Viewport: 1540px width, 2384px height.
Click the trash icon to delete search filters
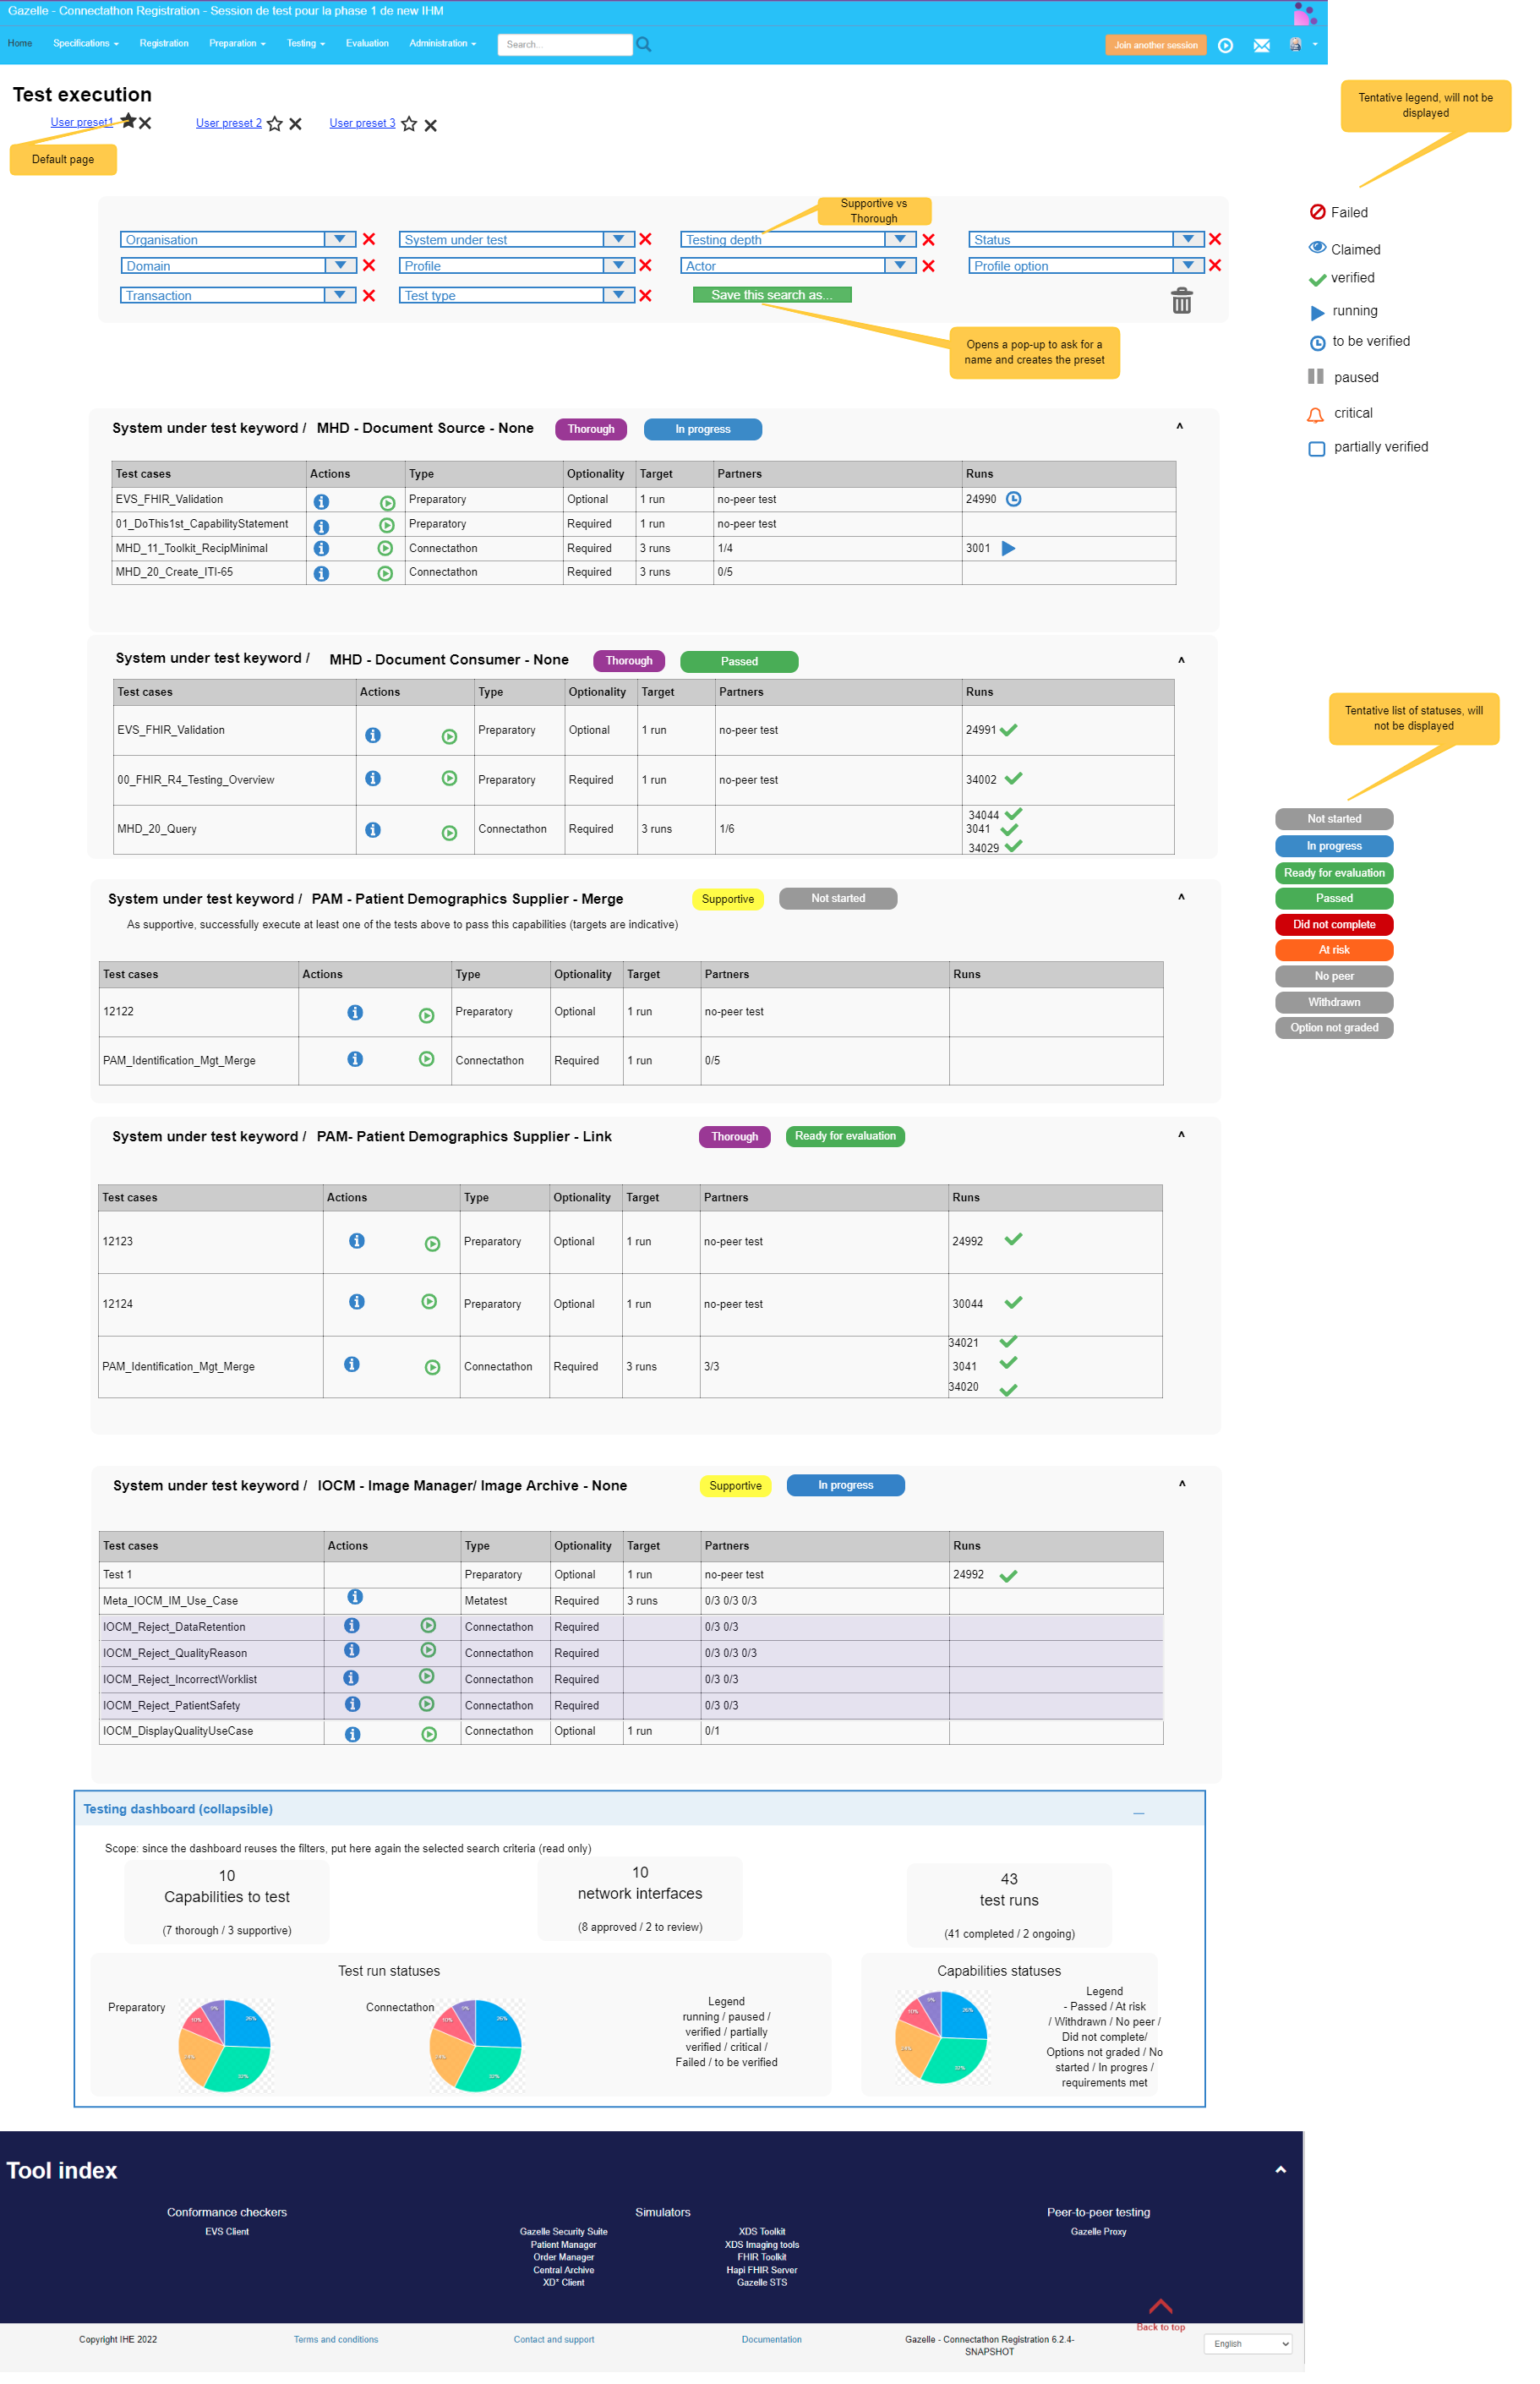(x=1182, y=300)
